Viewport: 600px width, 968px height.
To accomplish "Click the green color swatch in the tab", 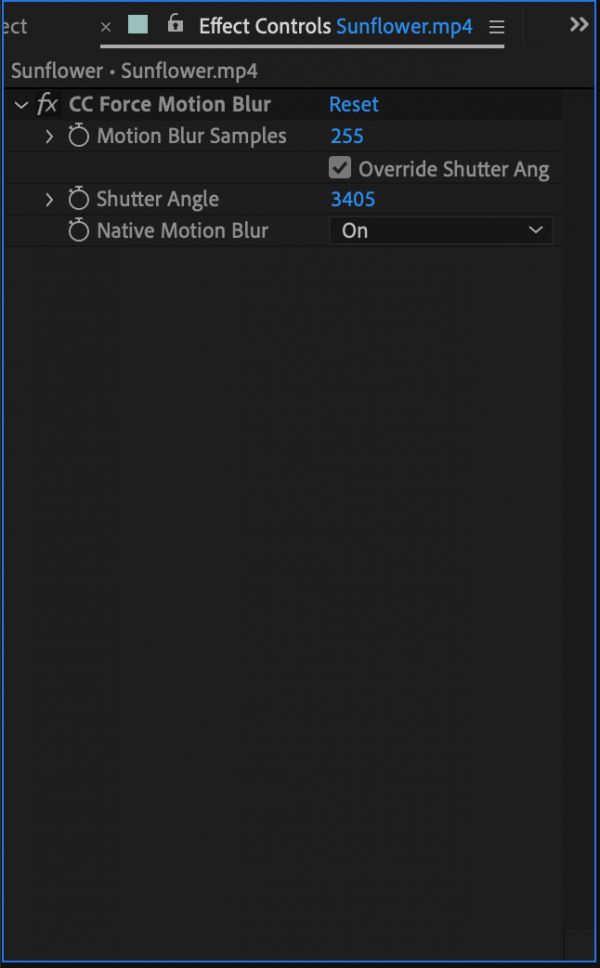I will click(137, 25).
